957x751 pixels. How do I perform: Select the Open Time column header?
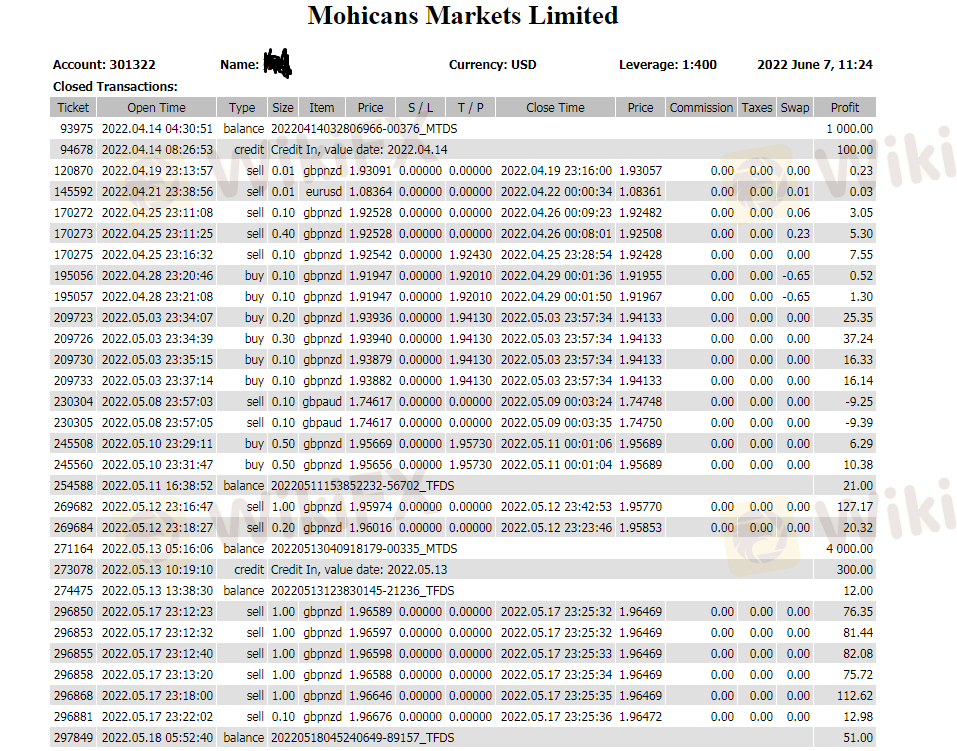156,107
